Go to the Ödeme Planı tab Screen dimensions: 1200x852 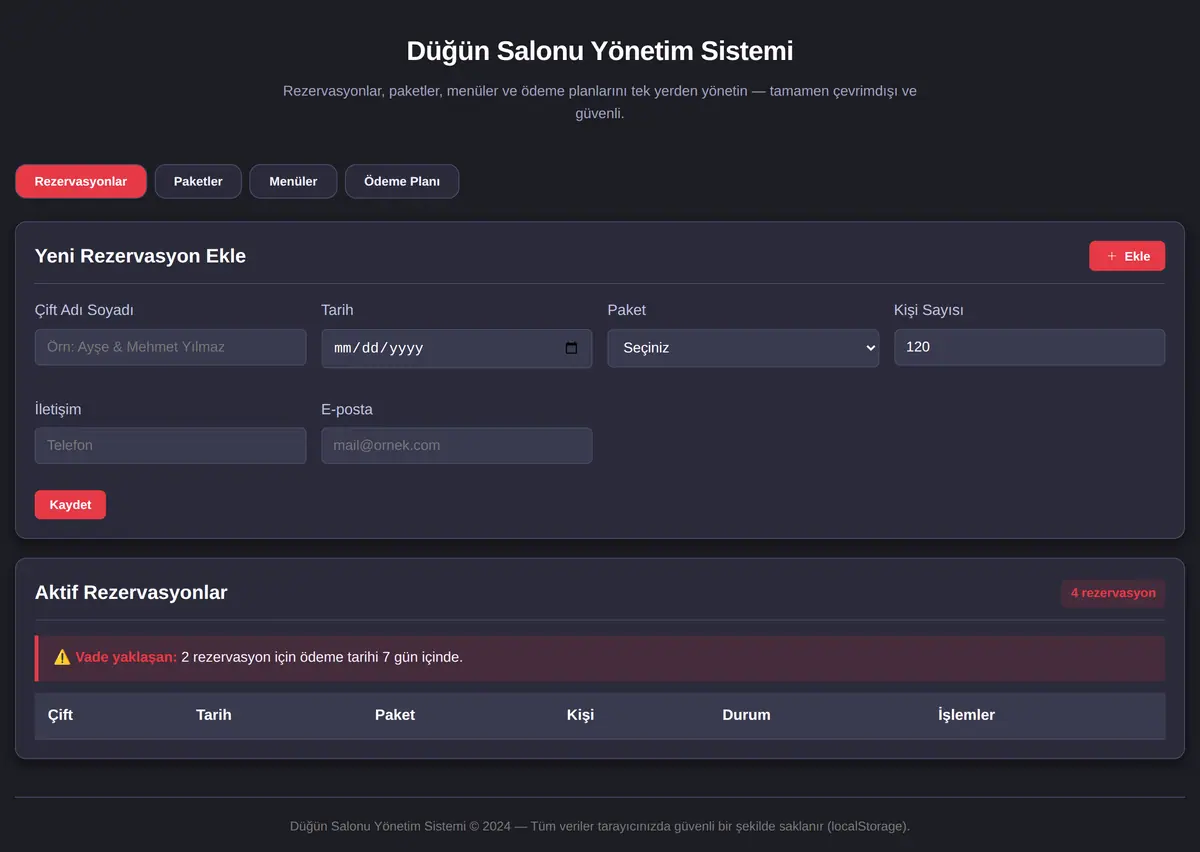coord(402,181)
